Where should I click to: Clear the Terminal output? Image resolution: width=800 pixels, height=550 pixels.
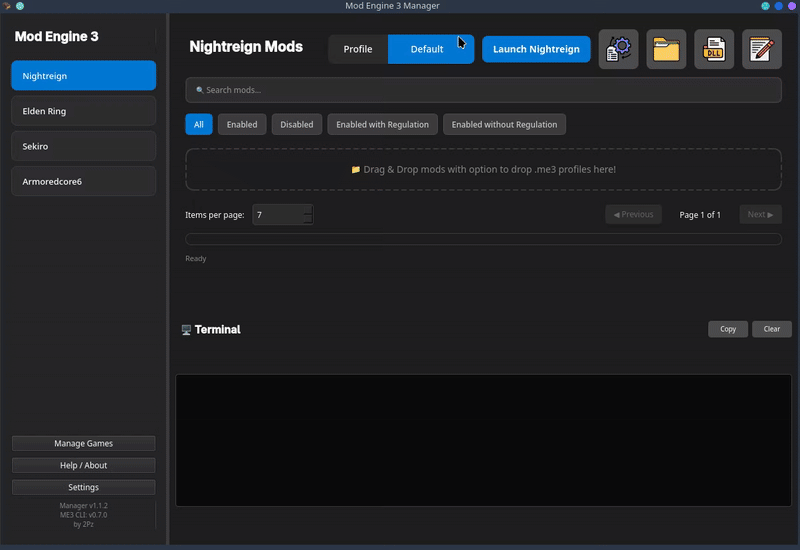pos(771,329)
